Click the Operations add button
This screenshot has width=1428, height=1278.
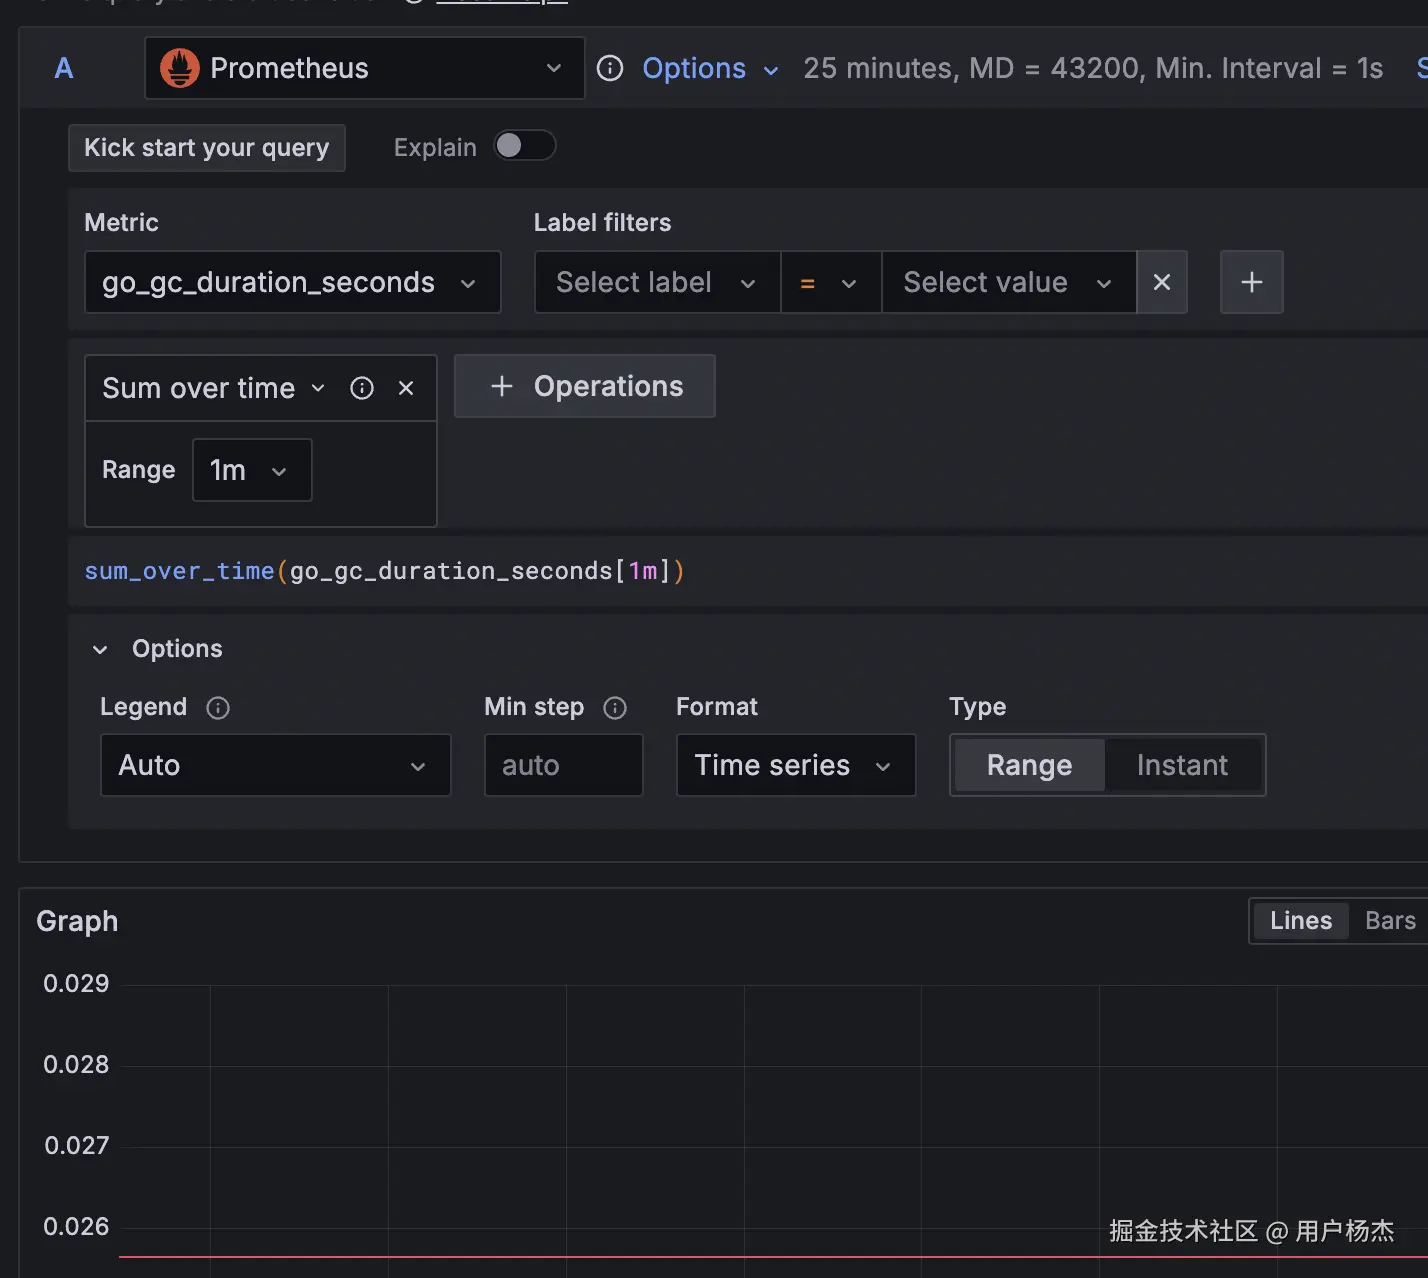coord(585,386)
